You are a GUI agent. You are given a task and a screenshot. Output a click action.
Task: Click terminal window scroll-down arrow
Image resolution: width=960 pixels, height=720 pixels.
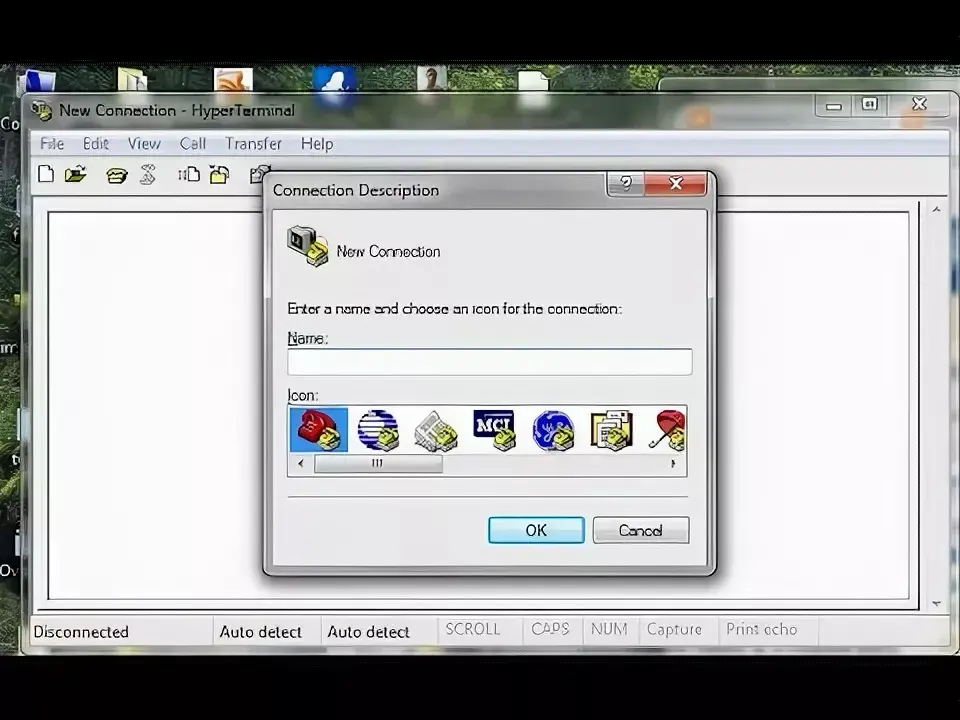tap(936, 604)
